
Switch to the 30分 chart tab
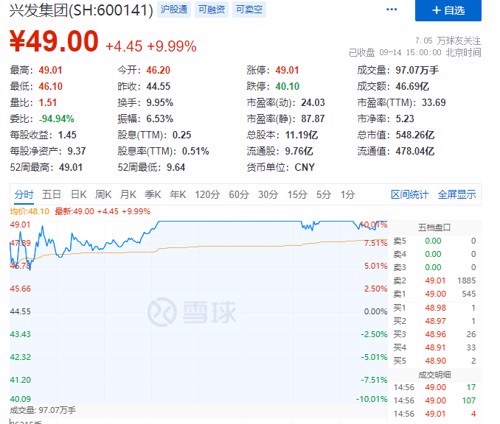click(268, 194)
